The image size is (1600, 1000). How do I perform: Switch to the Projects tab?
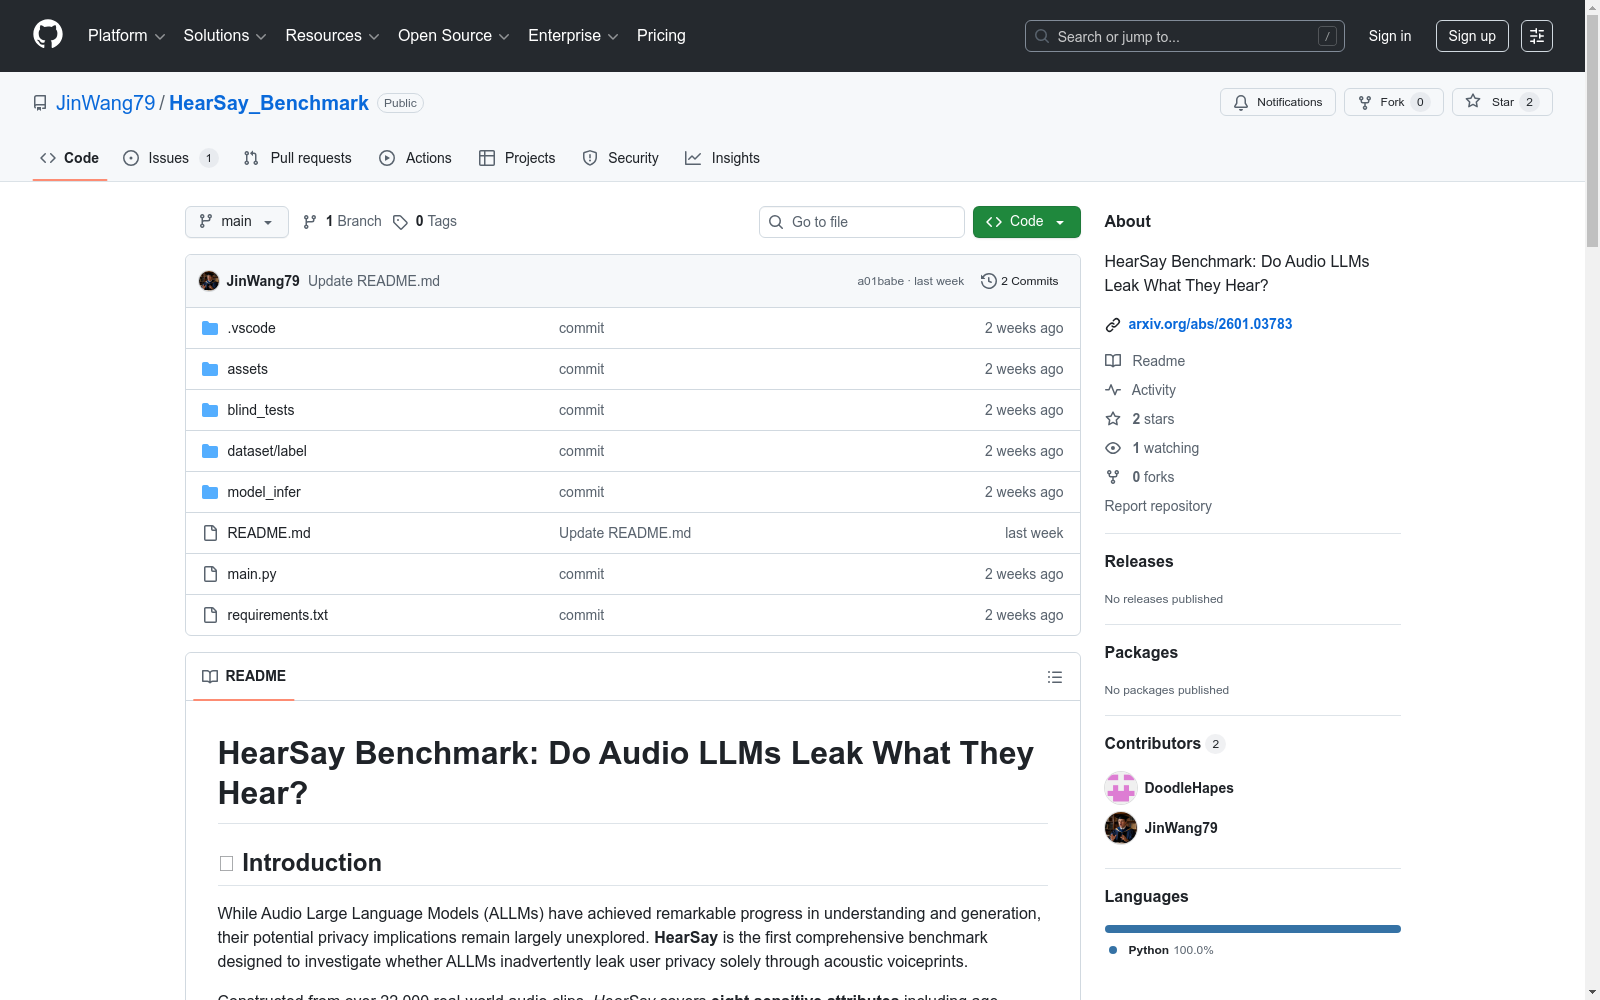[517, 158]
